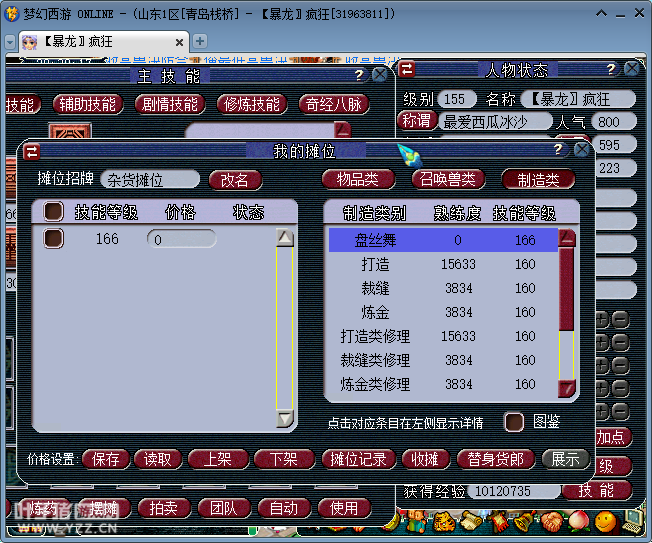Image resolution: width=652 pixels, height=543 pixels.
Task: Enable the 图鉴 checkbox
Action: 514,422
